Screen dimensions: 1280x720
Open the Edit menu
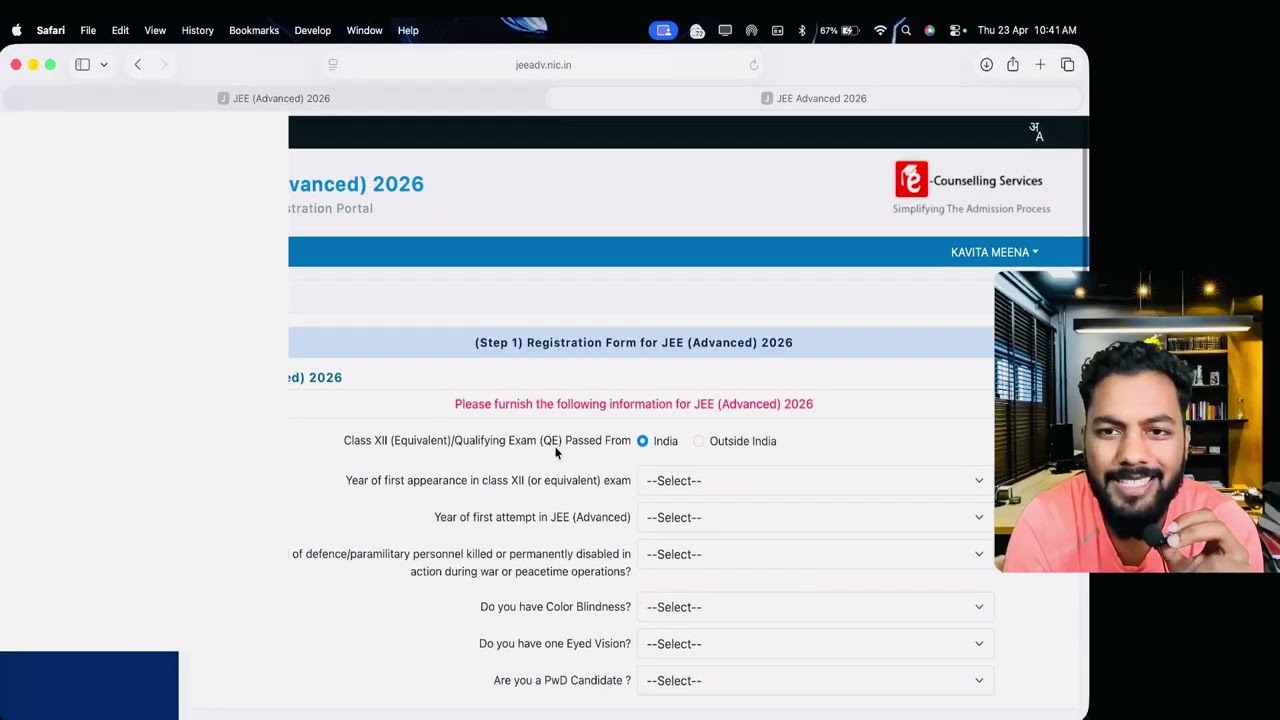120,30
